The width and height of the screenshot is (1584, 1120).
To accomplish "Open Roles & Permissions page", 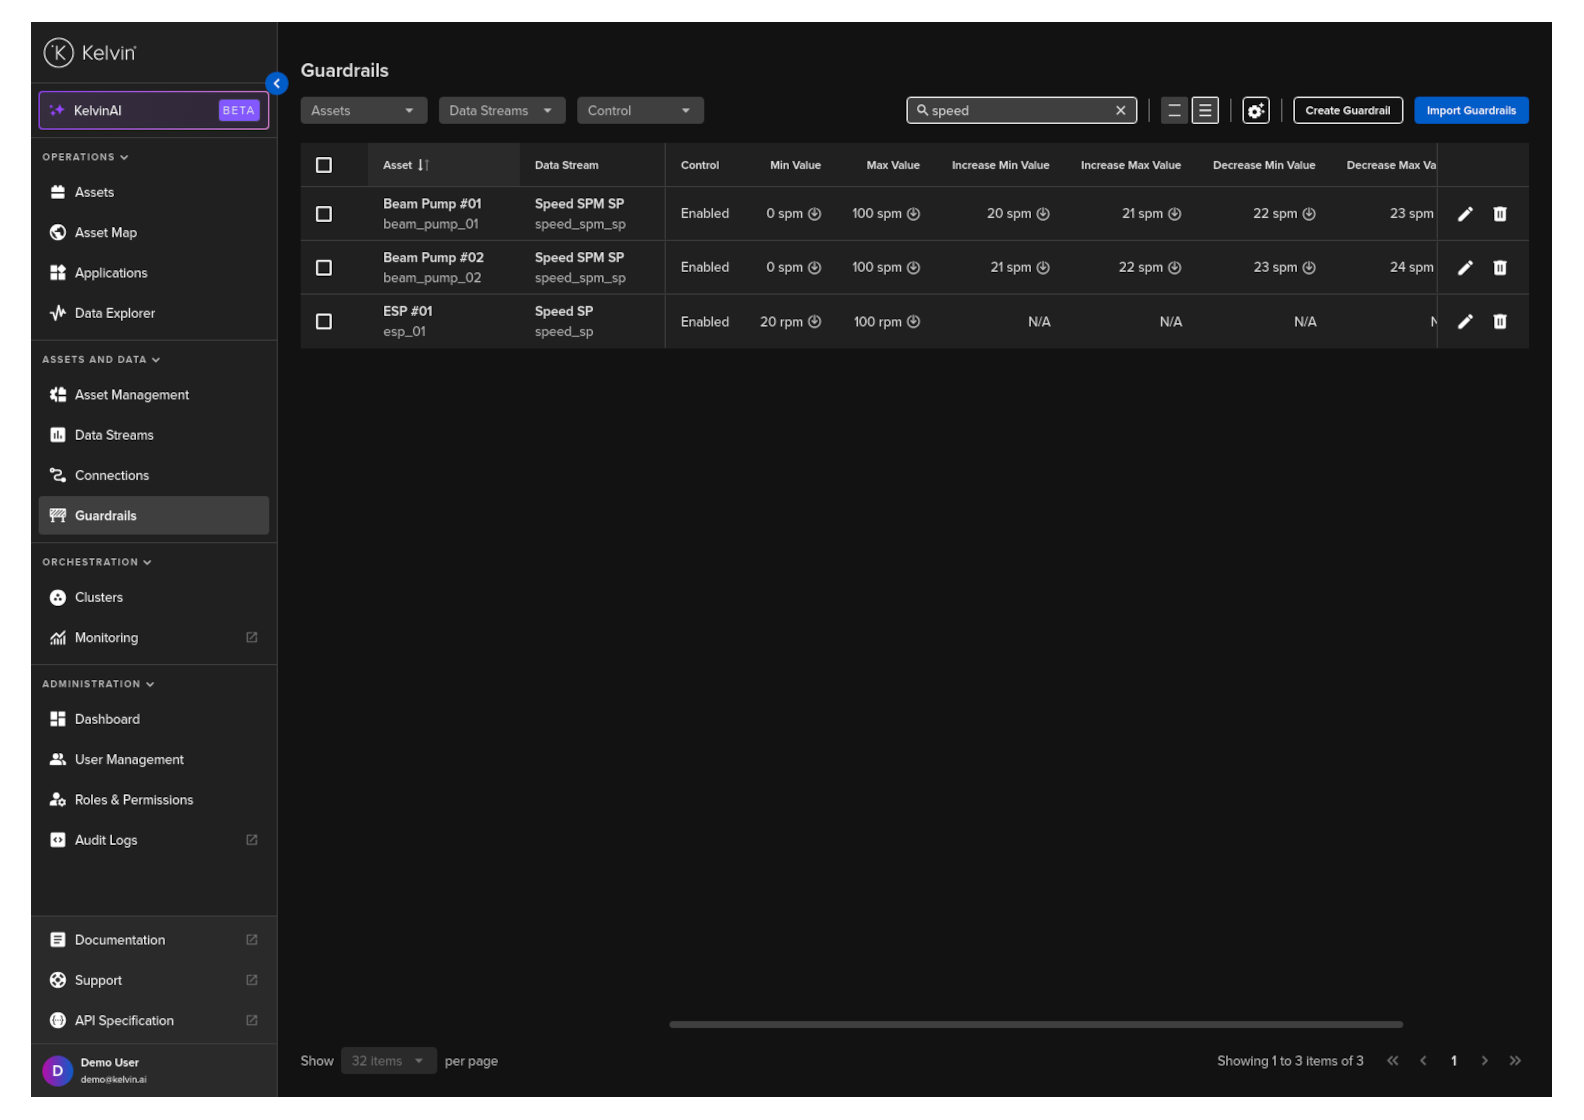I will click(133, 800).
